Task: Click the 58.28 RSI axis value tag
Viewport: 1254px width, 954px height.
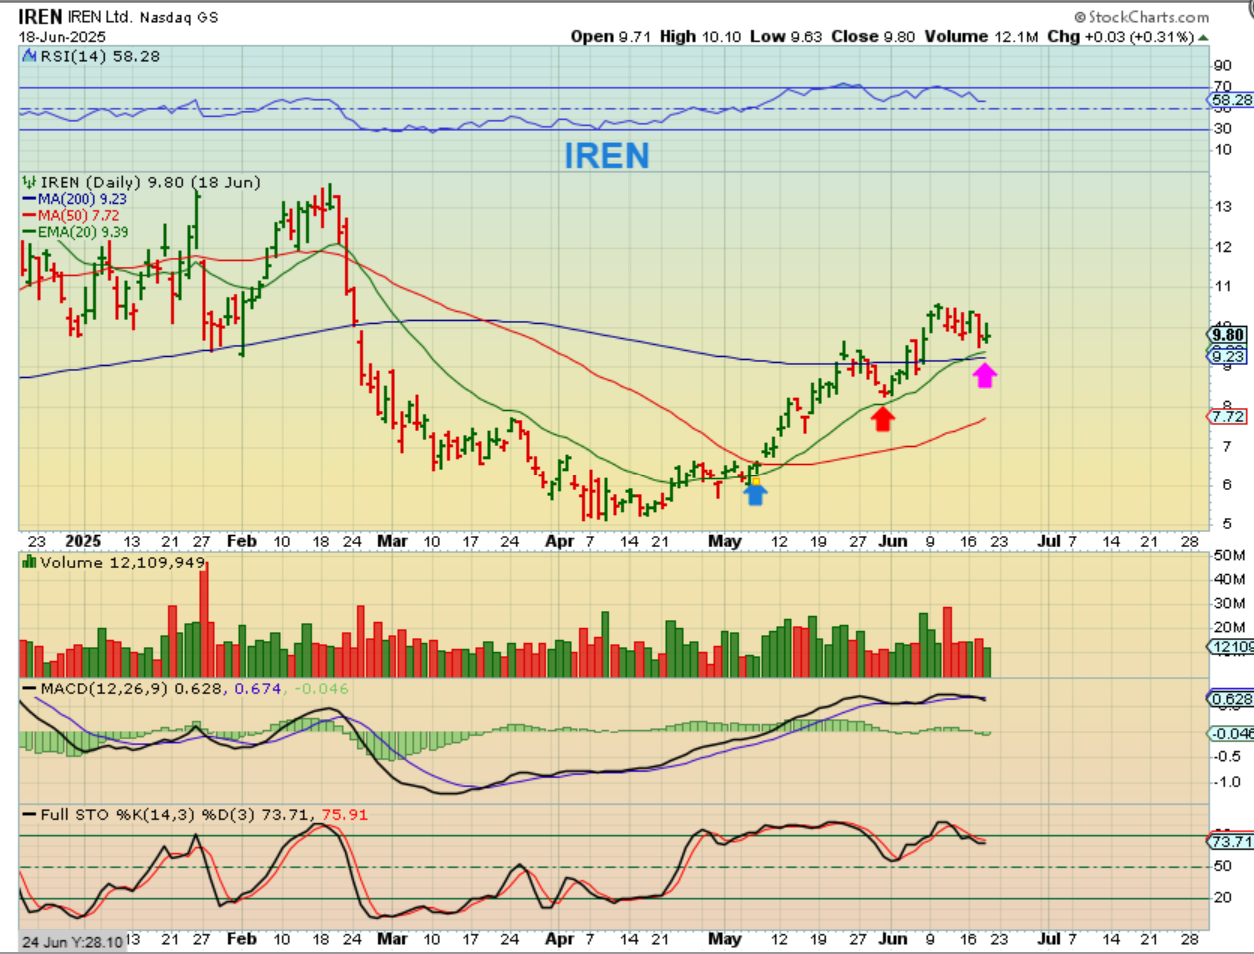Action: click(x=1231, y=100)
